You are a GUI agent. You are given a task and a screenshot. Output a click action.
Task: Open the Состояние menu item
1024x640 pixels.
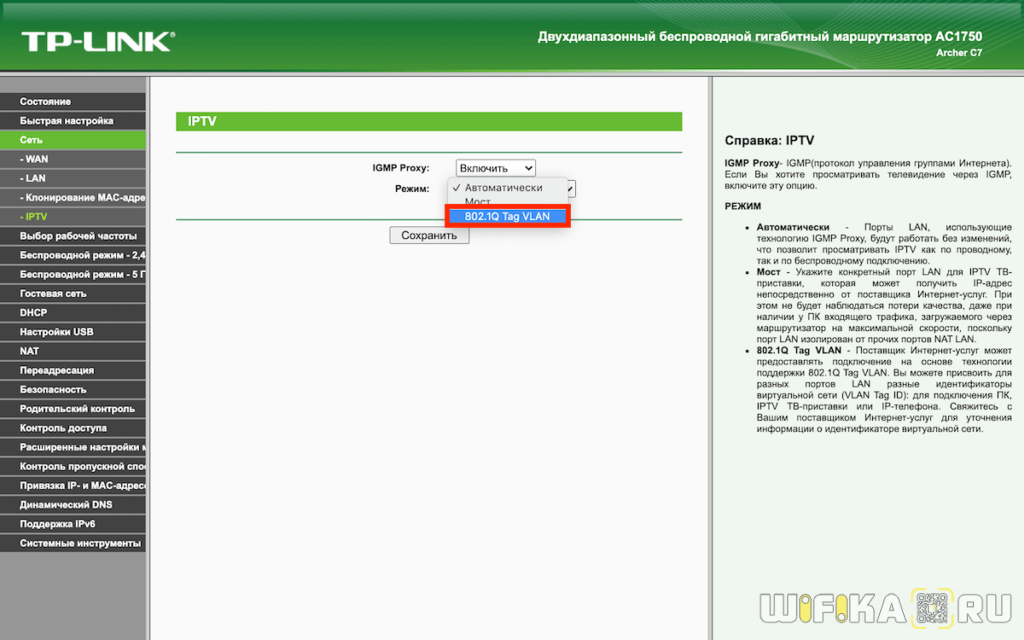coord(72,101)
